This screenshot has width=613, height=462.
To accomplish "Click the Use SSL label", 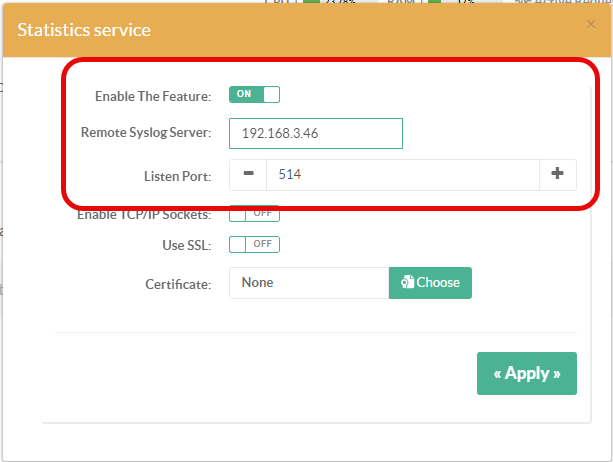I will (x=186, y=245).
